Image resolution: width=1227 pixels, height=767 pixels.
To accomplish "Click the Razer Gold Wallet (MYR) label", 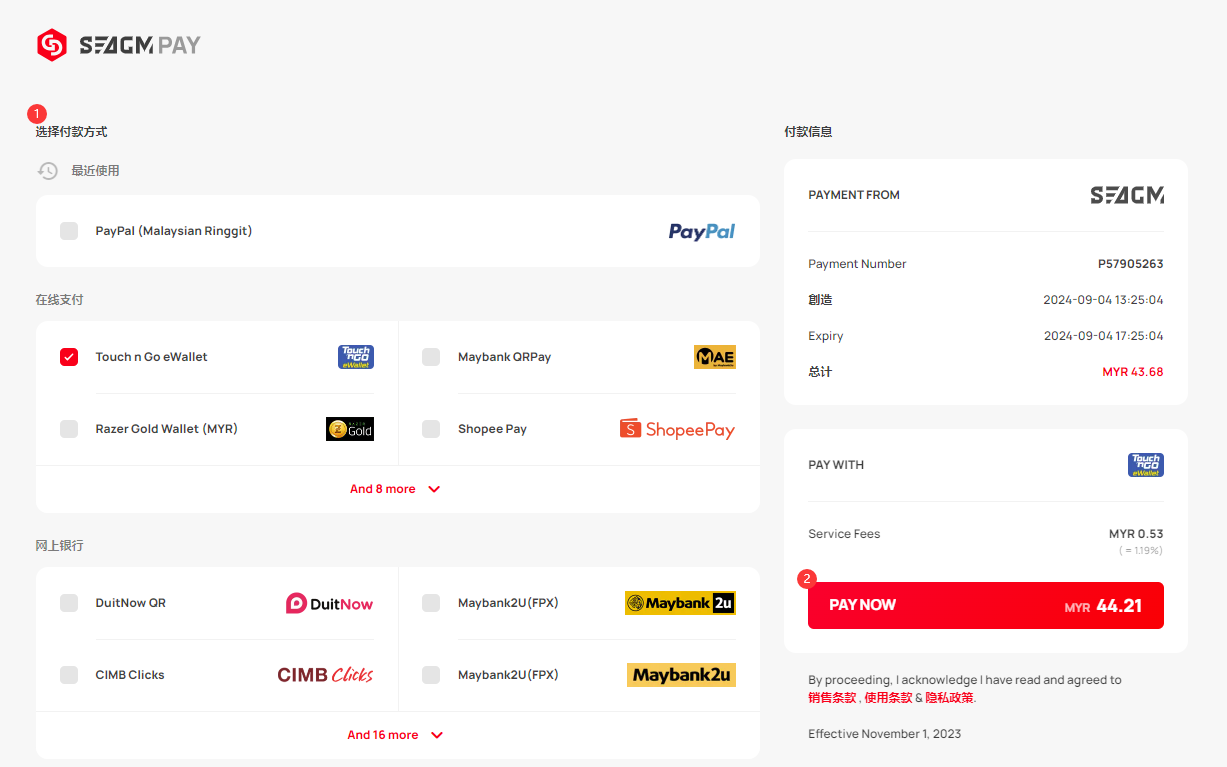I will pyautogui.click(x=166, y=429).
